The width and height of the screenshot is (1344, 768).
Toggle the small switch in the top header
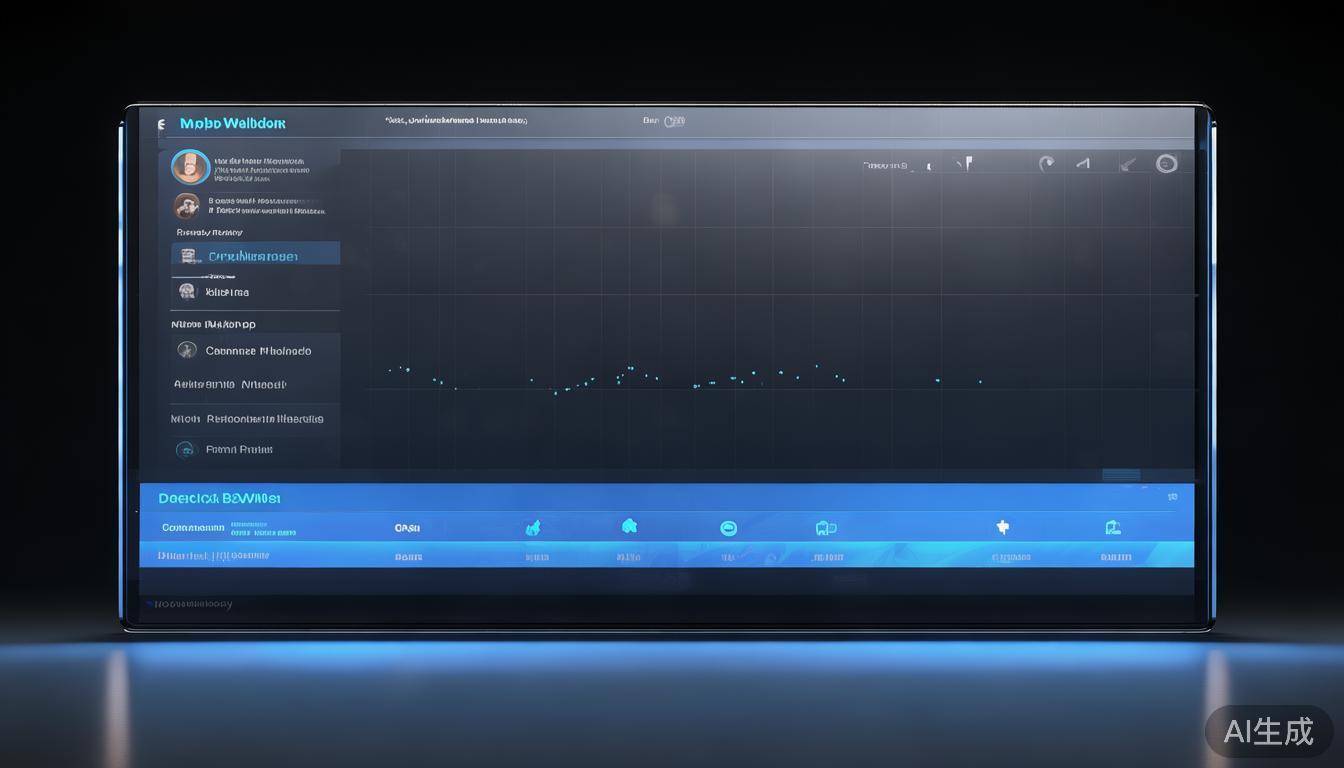point(675,121)
